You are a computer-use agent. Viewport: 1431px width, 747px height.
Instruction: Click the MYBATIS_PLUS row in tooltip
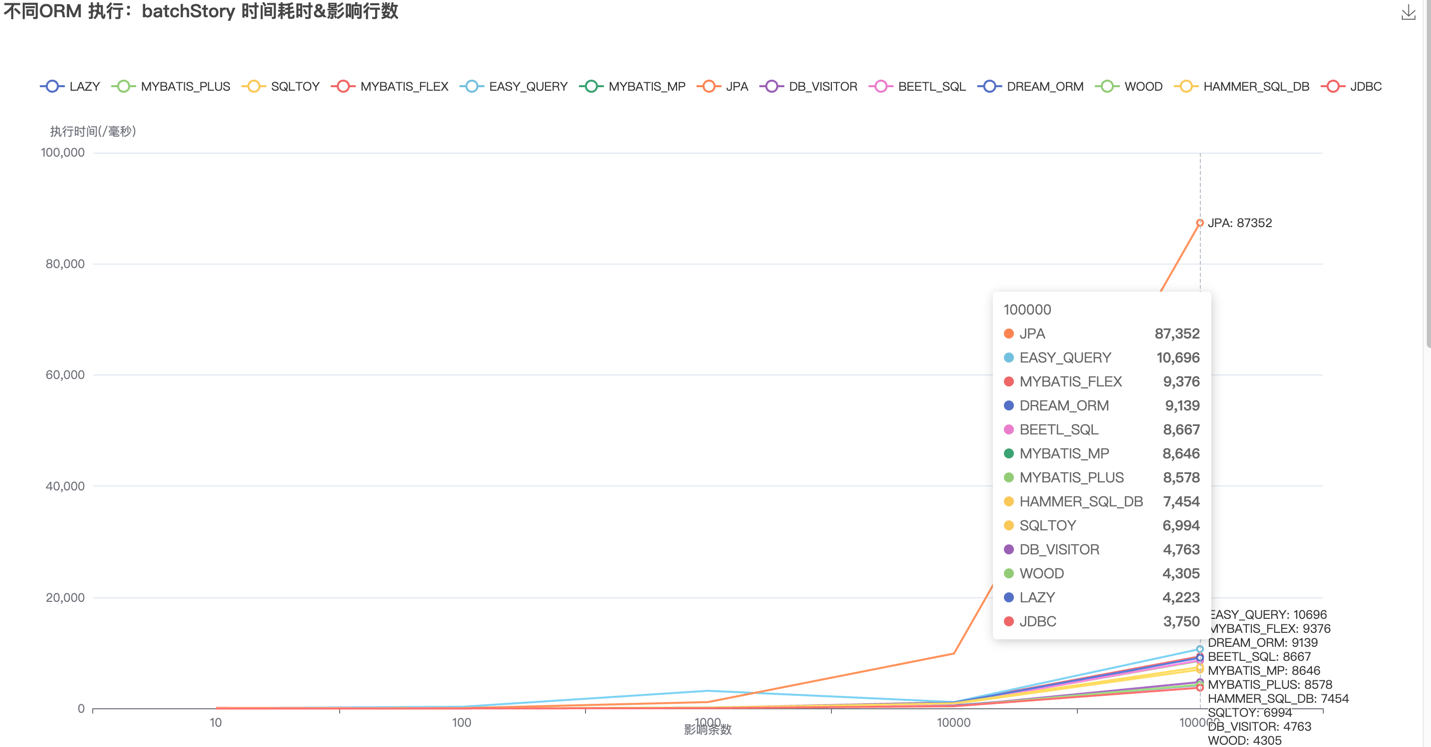pyautogui.click(x=1101, y=478)
